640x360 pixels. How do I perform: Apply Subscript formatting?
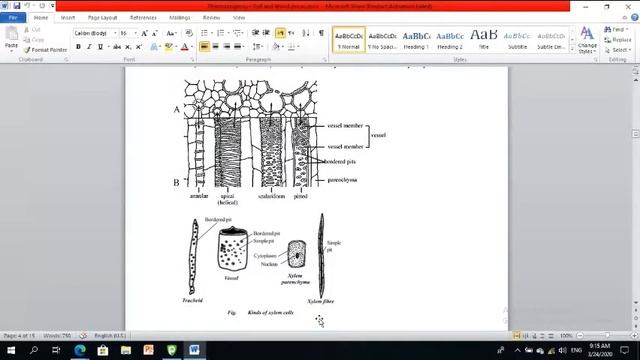[128, 47]
